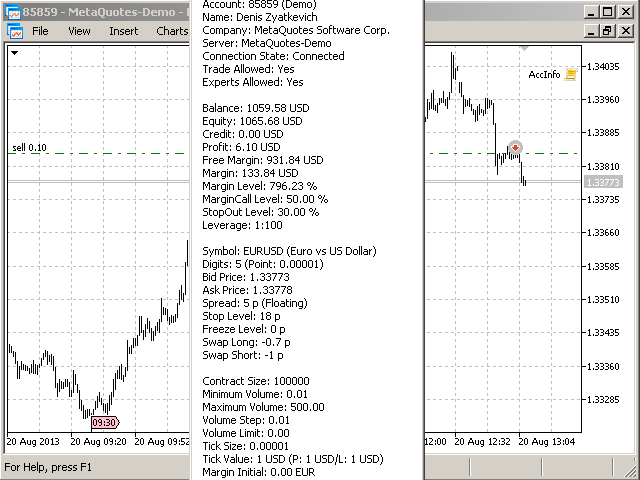
Task: Click the Bid Price: 1.33773 line
Action: point(246,278)
